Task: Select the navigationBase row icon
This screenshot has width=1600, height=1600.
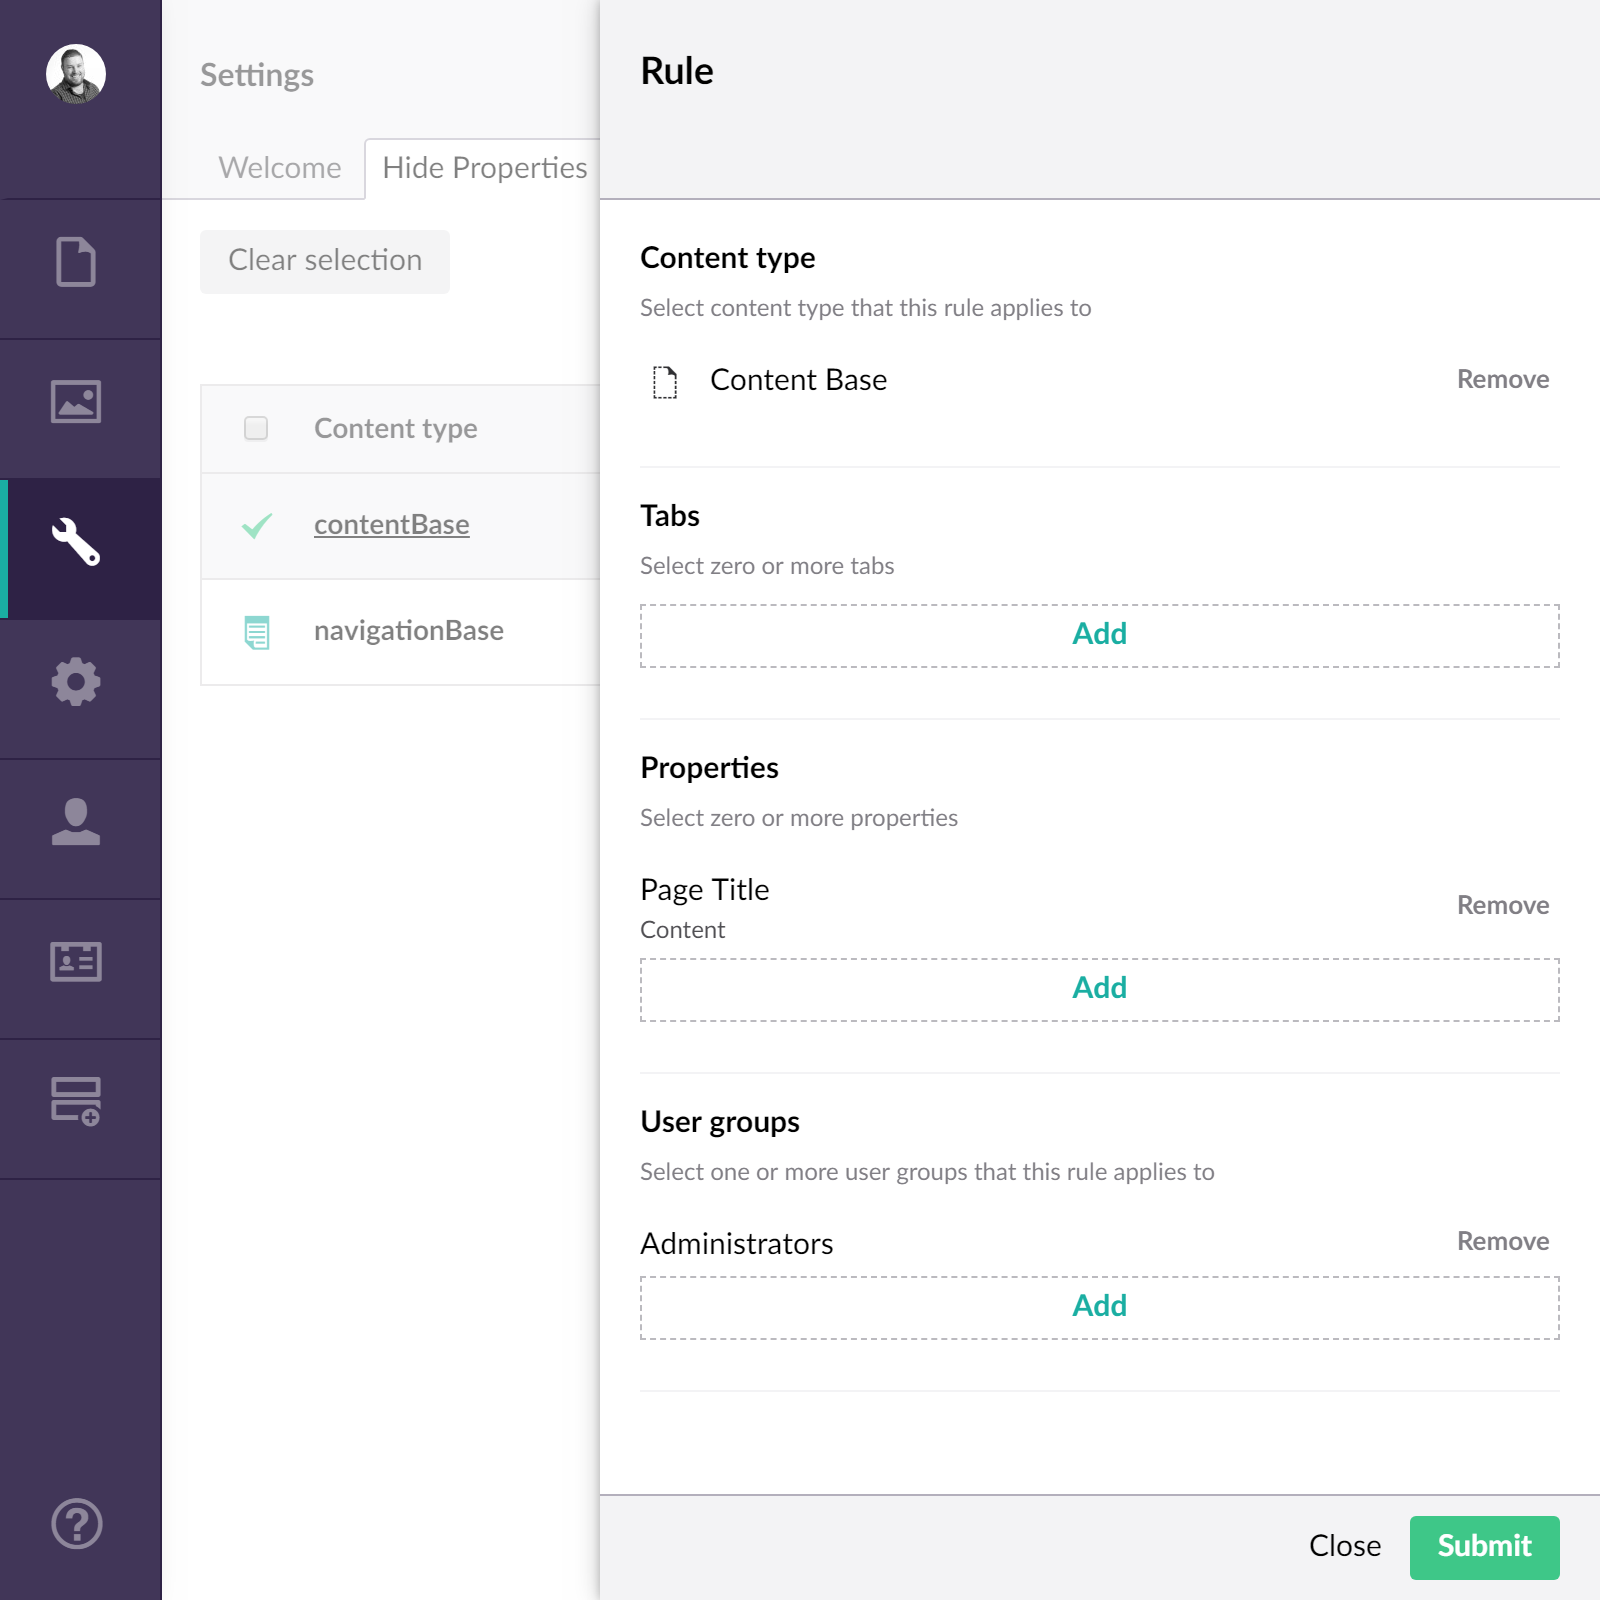Action: [x=257, y=632]
